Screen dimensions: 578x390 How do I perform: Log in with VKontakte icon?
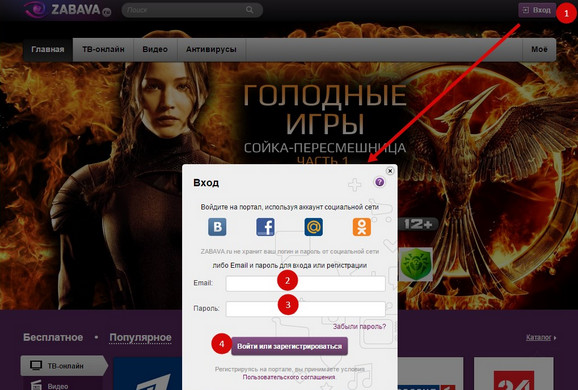click(217, 227)
